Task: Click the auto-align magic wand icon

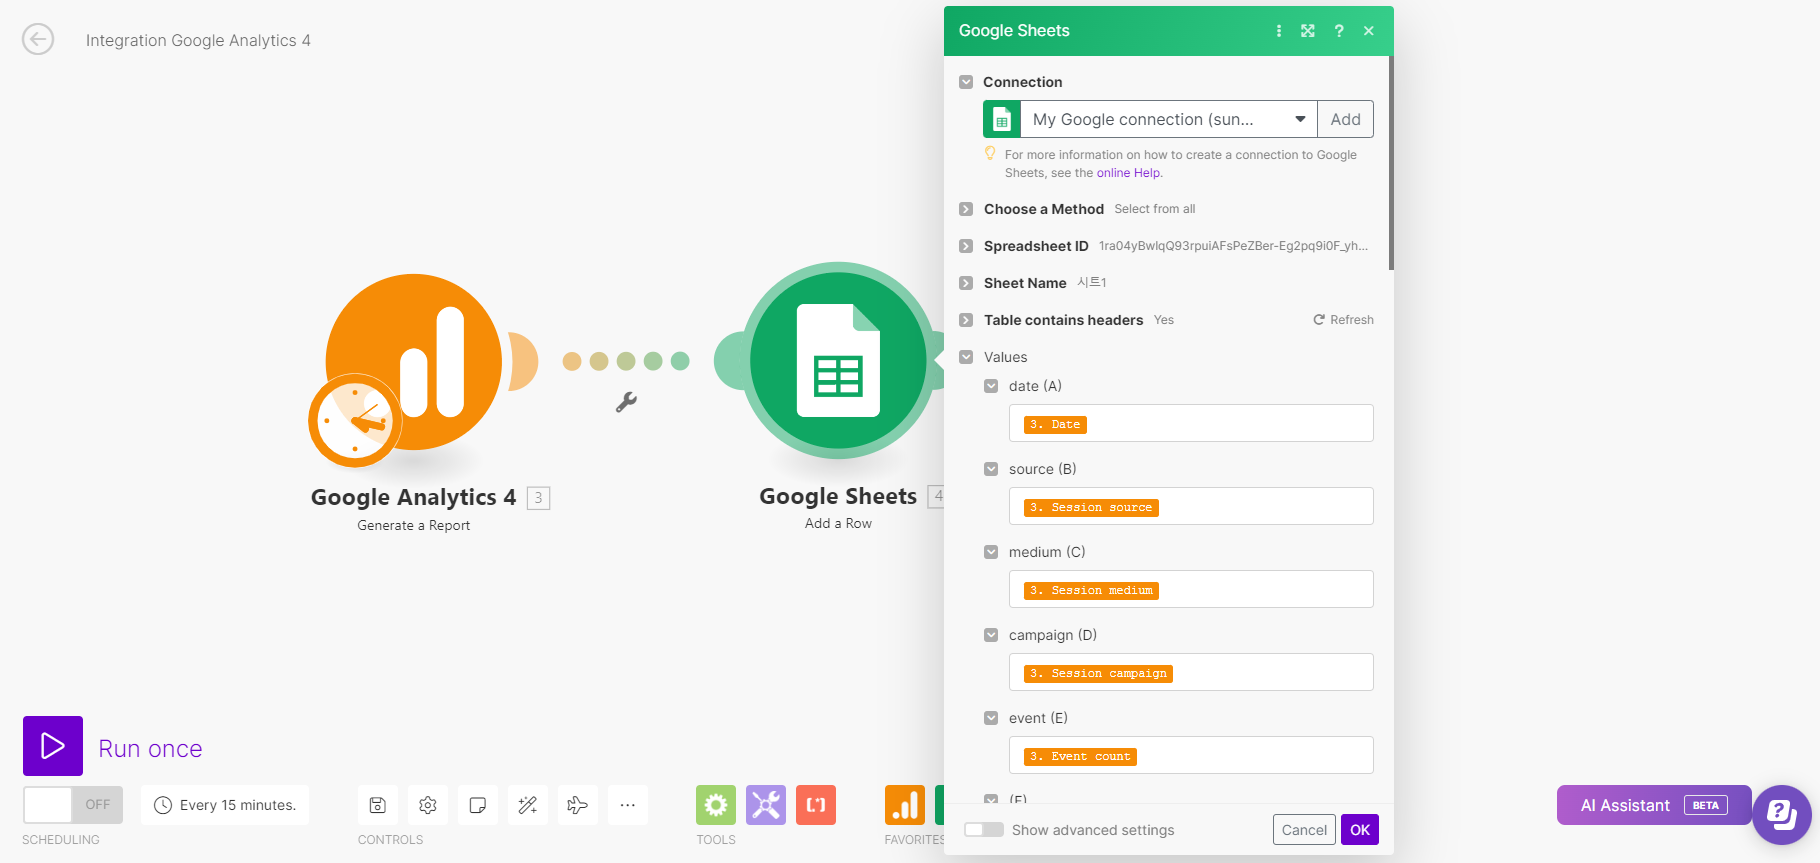Action: [528, 805]
